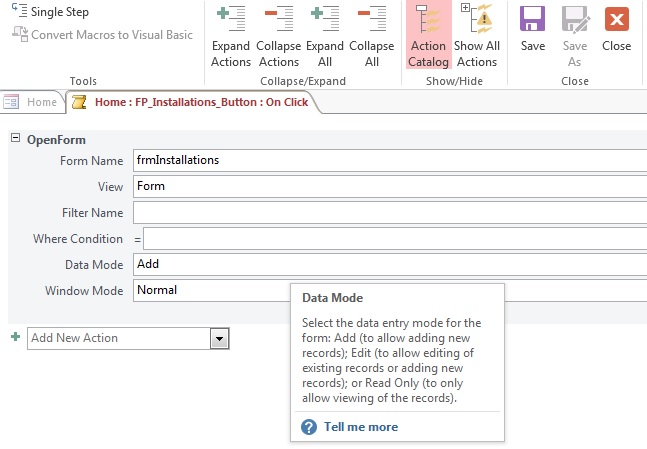Save the macro with the Save icon
Screen dimensions: 647x449
pyautogui.click(x=533, y=29)
